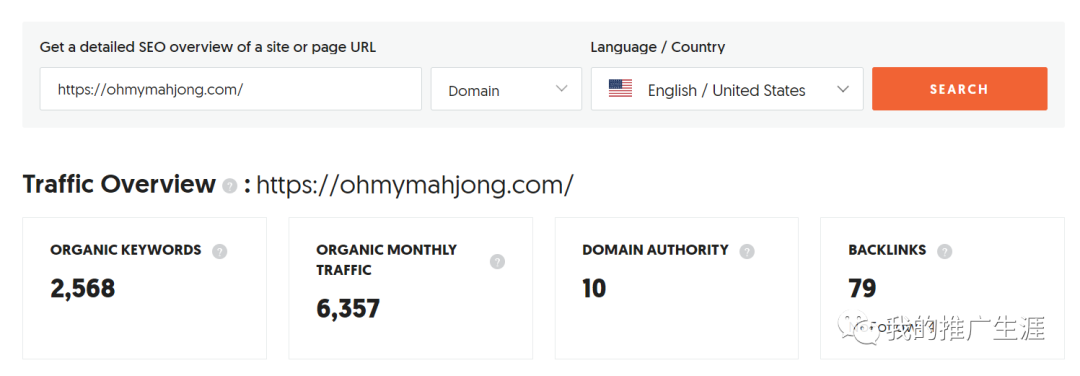1080x376 pixels.
Task: Click the DOMAIN AUTHORITY label
Action: pos(655,250)
